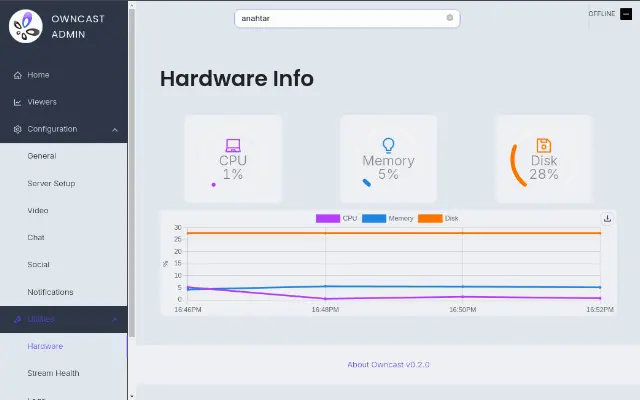Click the sidebar vertical scrollbar
The width and height of the screenshot is (640, 400).
coord(132,171)
